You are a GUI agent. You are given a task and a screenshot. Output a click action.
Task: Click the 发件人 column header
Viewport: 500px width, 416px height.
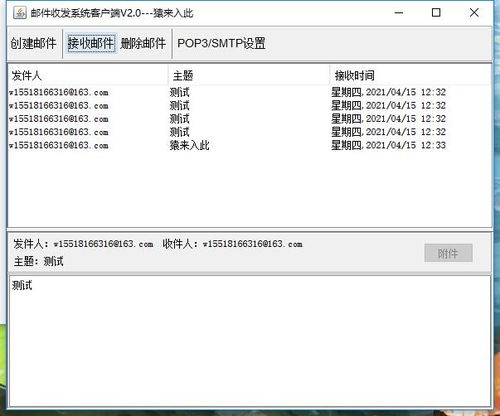pyautogui.click(x=88, y=76)
